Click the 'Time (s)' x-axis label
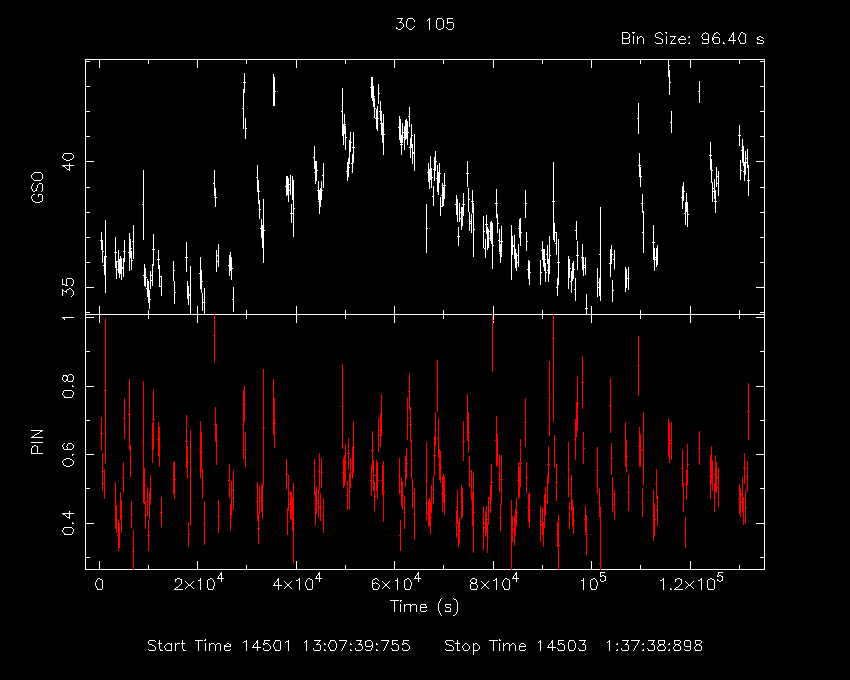850x680 pixels. click(424, 606)
